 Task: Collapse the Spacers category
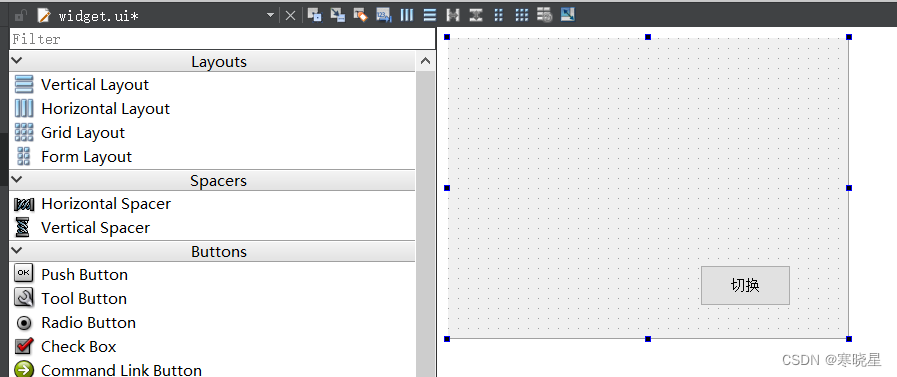[17, 180]
